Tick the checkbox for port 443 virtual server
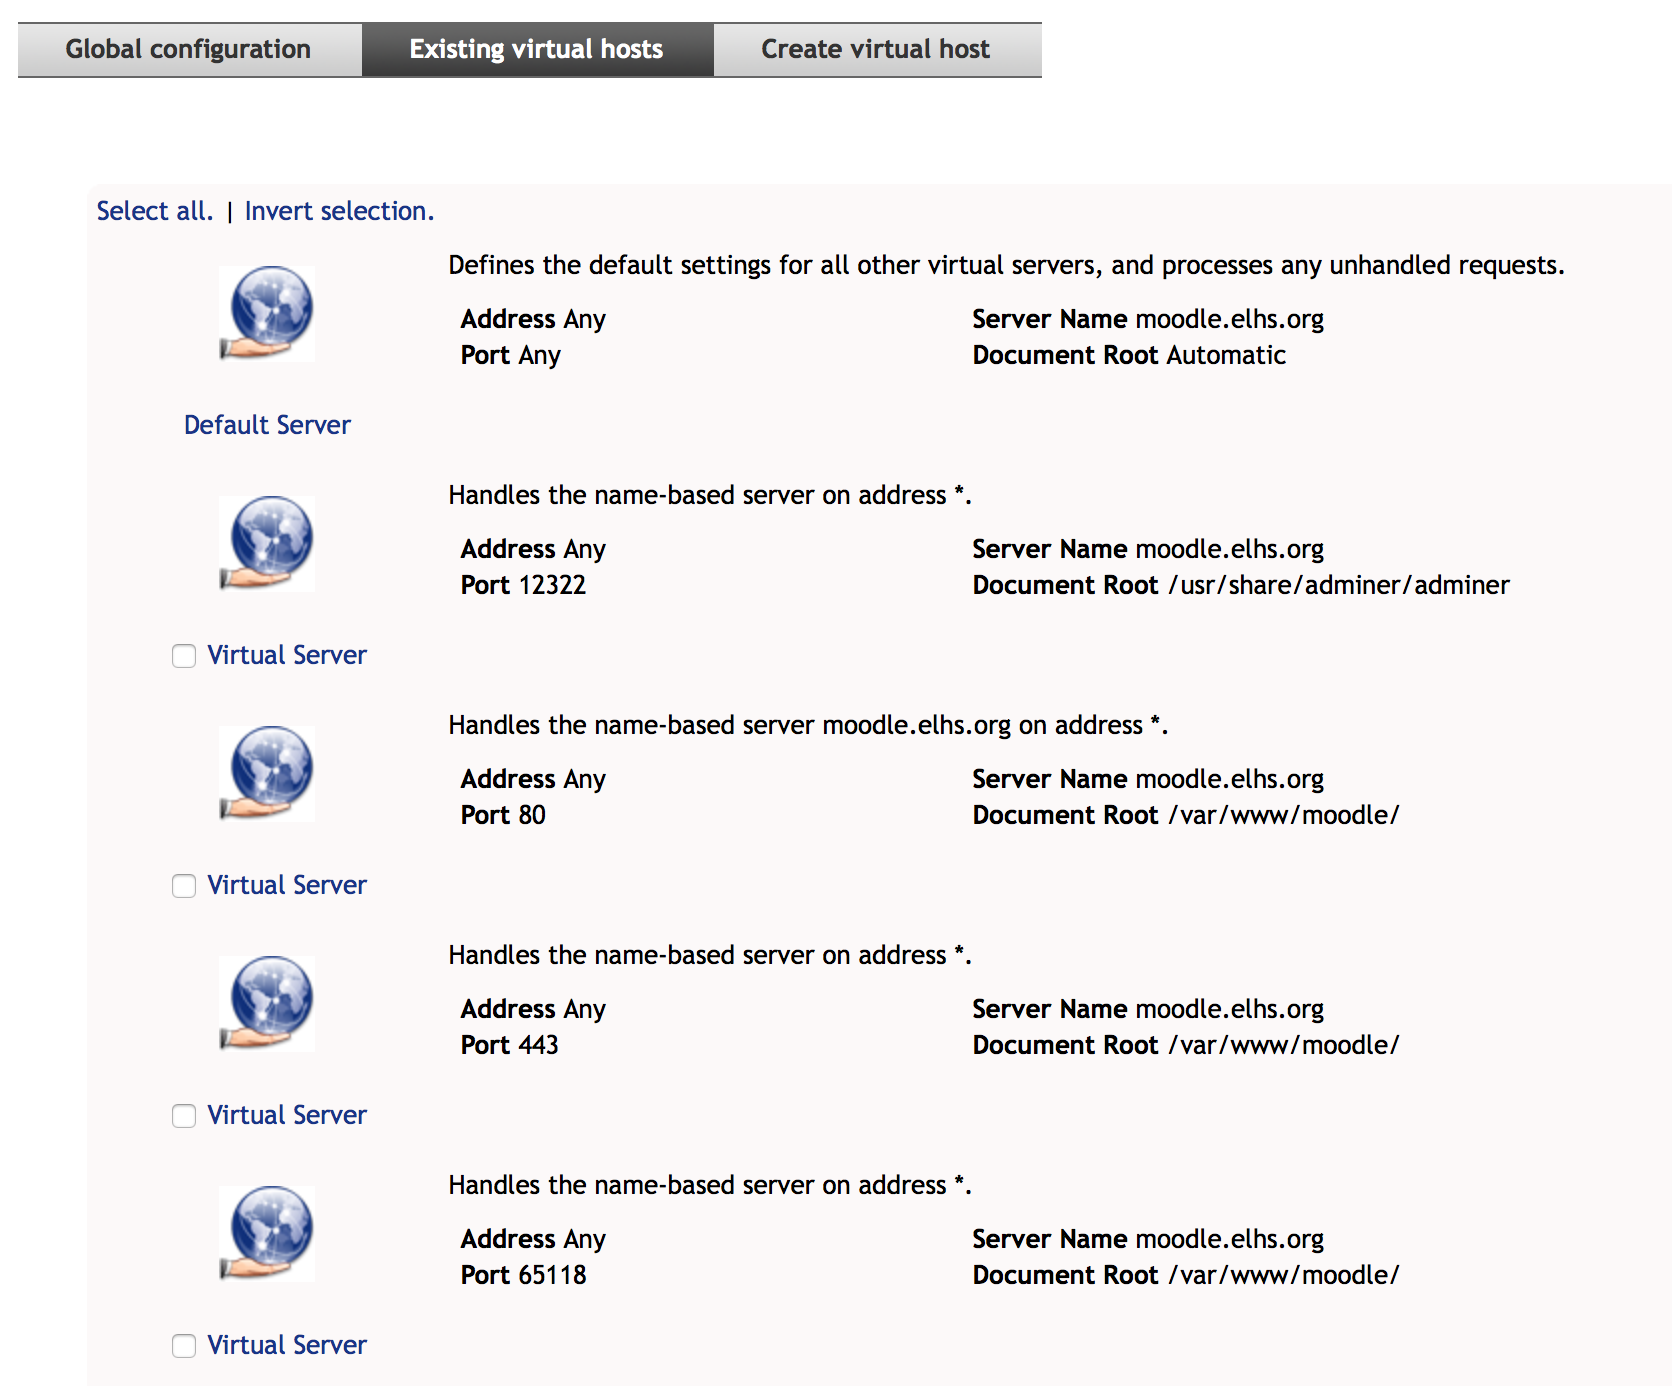This screenshot has height=1386, width=1672. coord(184,1116)
